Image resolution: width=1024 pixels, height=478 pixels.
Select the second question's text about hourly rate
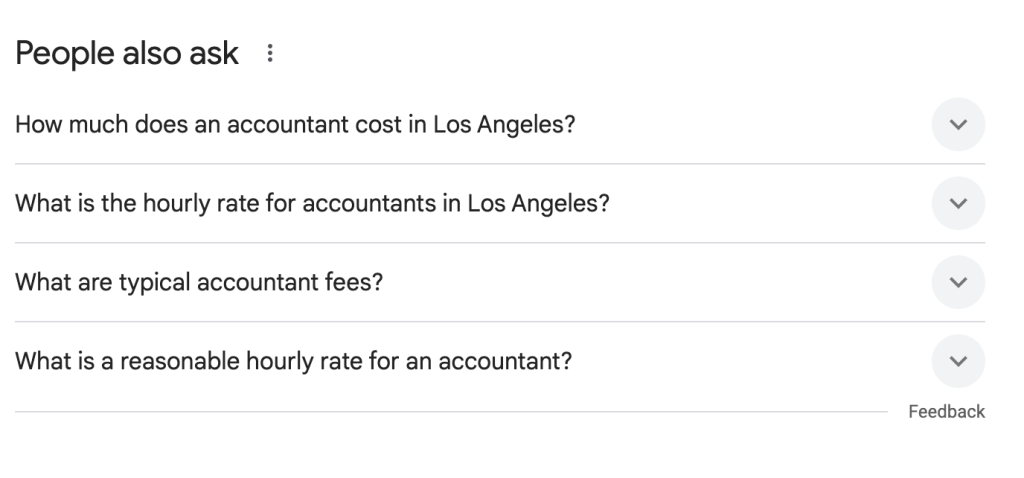coord(312,204)
